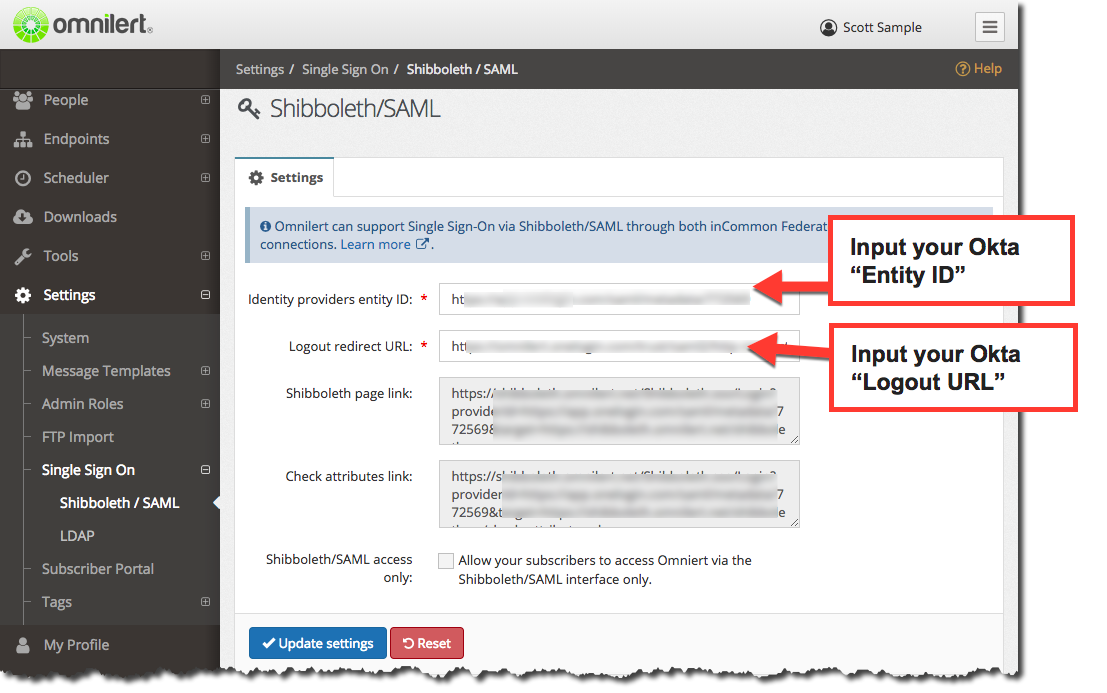Screen dimensions: 1107x693
Task: Click the Omnilert logo
Action: click(x=83, y=25)
